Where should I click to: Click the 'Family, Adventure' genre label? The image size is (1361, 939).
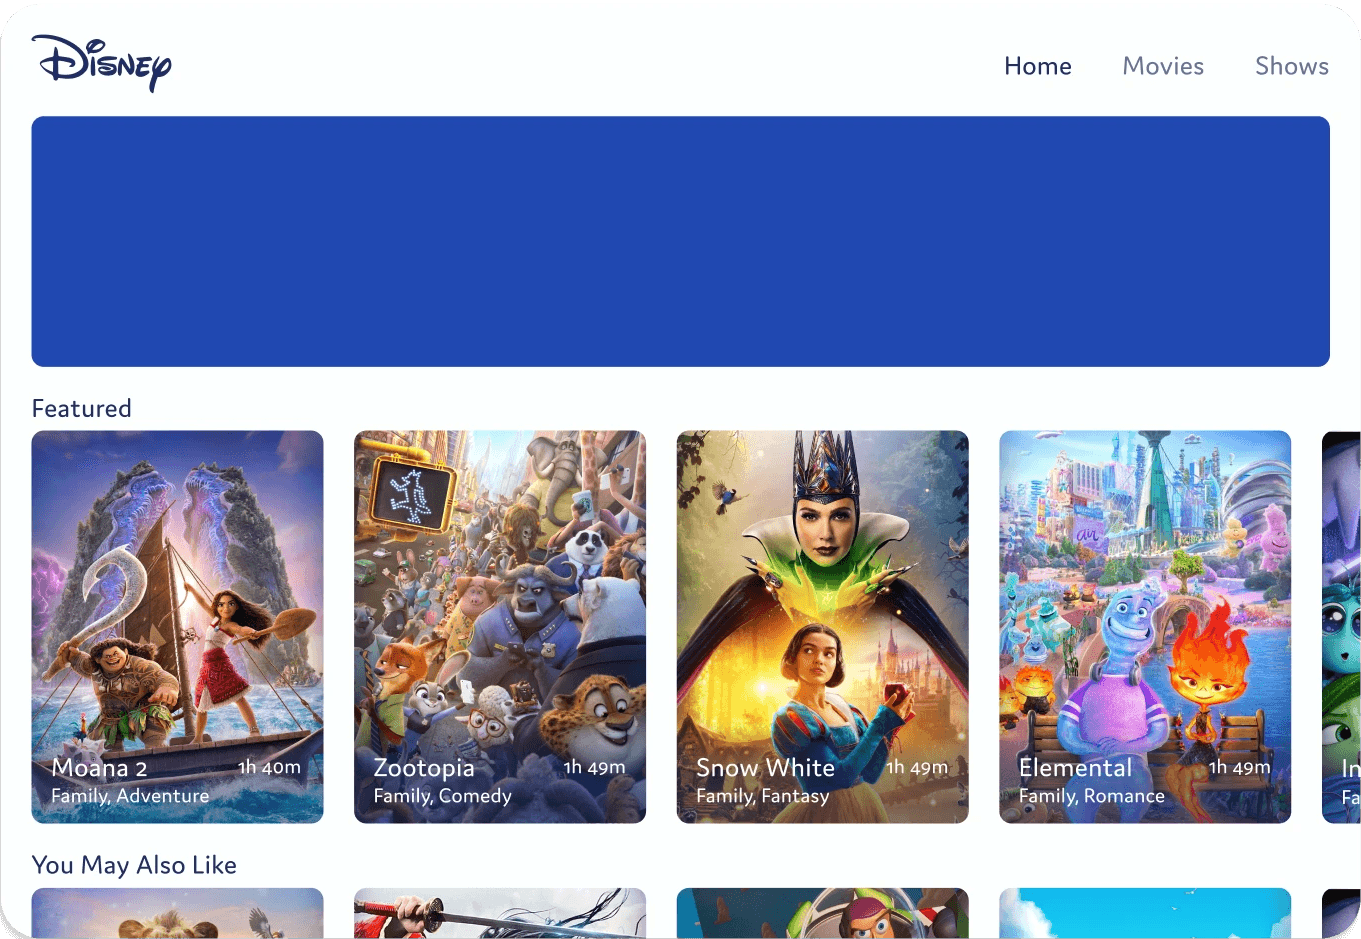pyautogui.click(x=130, y=796)
